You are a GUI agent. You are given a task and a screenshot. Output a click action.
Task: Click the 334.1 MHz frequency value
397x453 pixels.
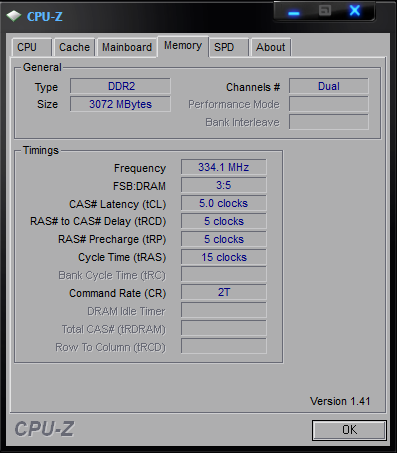point(224,167)
